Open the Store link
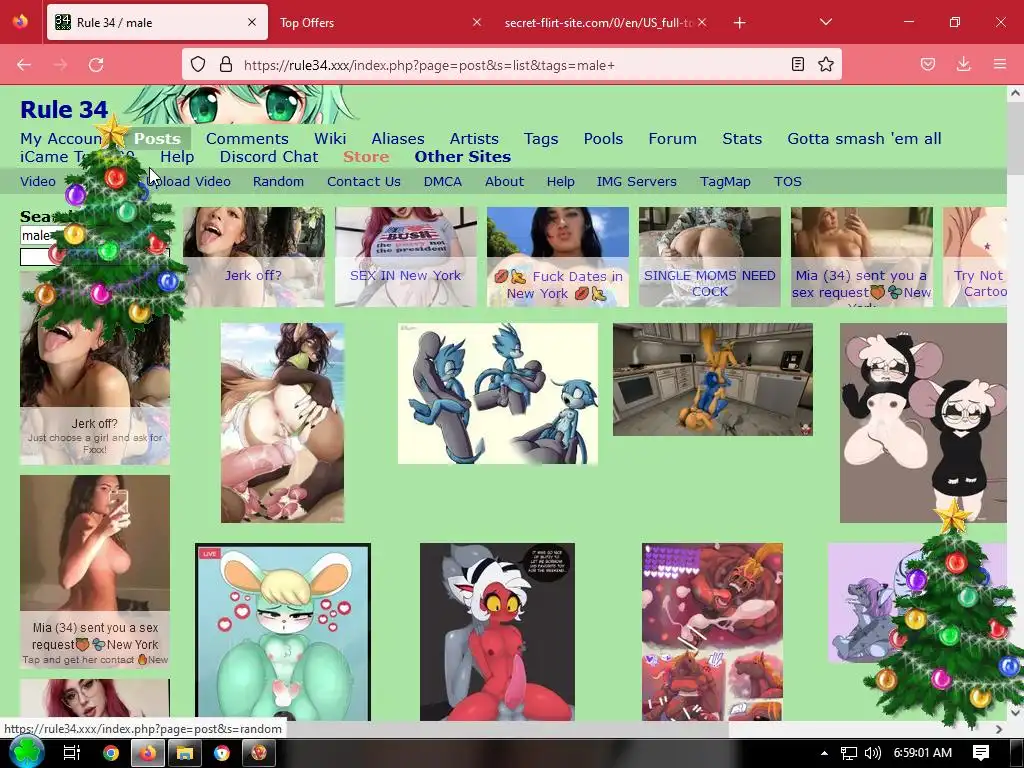Image resolution: width=1024 pixels, height=768 pixels. pyautogui.click(x=366, y=157)
